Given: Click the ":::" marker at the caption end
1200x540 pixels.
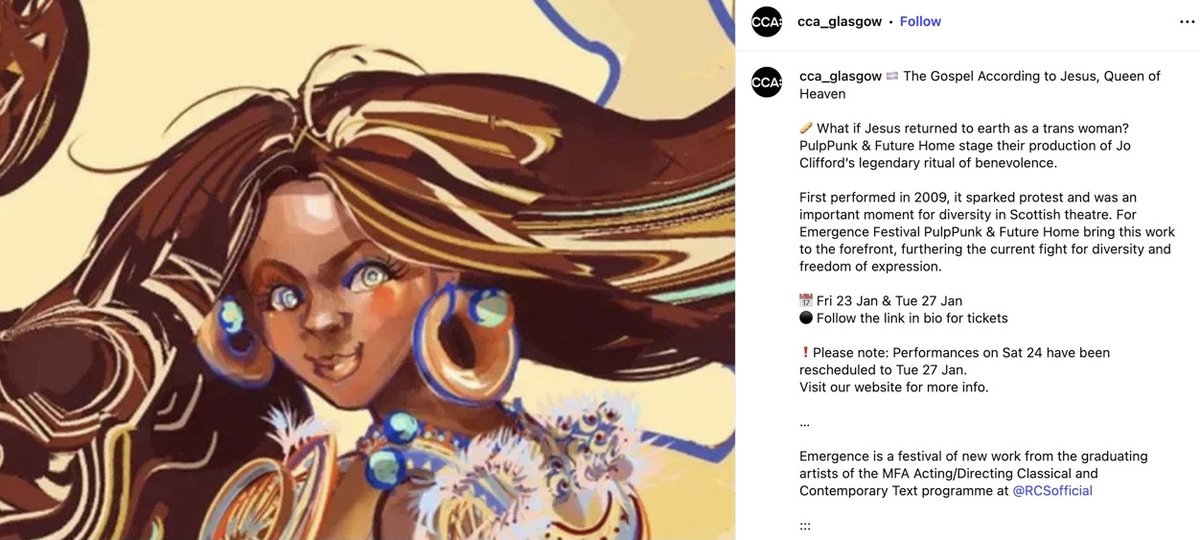Looking at the screenshot, I should coord(804,526).
